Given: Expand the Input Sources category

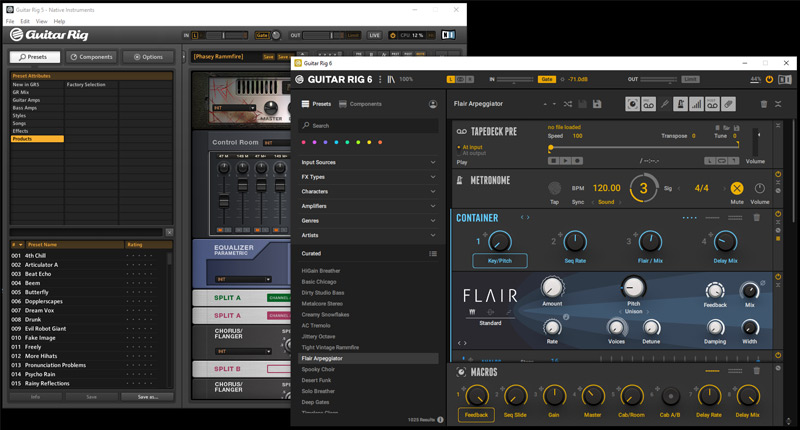Looking at the screenshot, I should coord(369,162).
